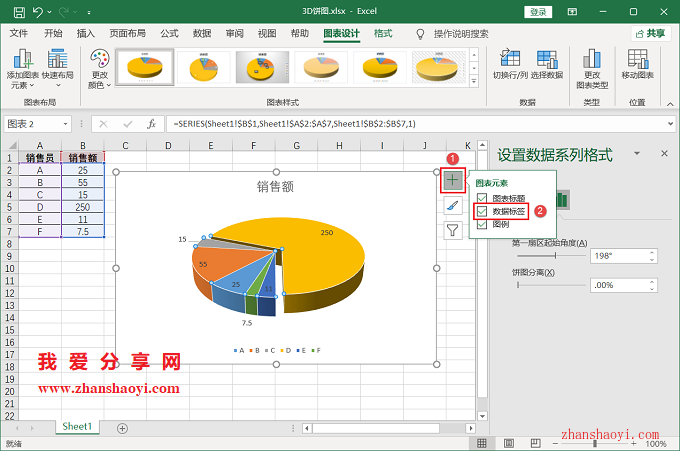The width and height of the screenshot is (680, 451).
Task: Select the Sheet1 worksheet tab
Action: (x=77, y=426)
